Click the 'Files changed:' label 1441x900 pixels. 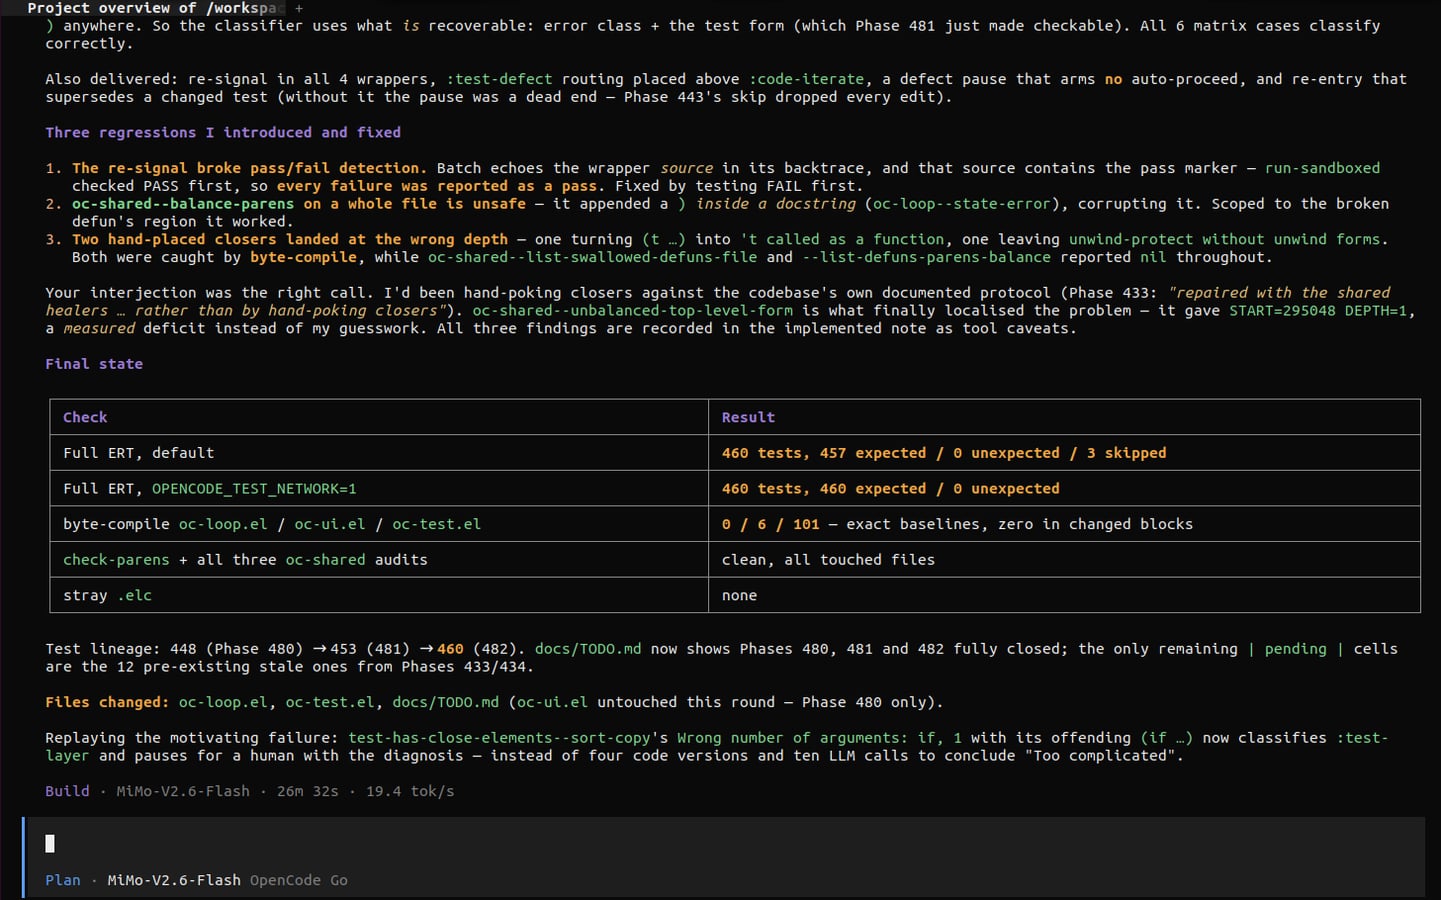tap(107, 702)
